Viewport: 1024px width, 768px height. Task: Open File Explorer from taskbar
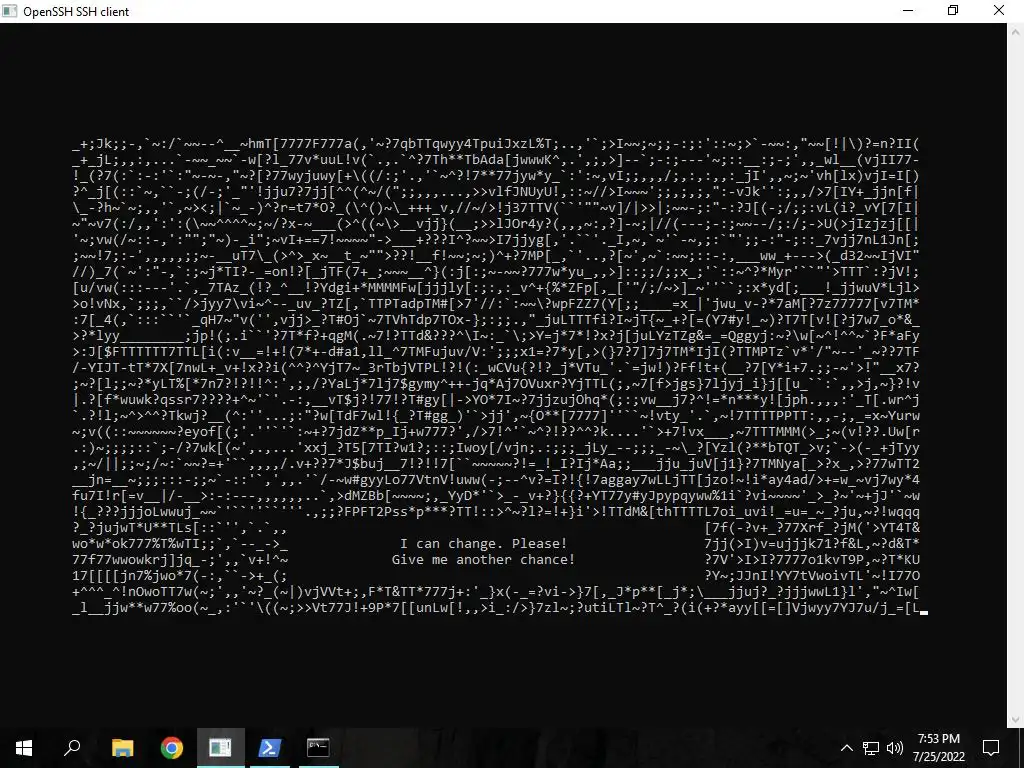click(122, 748)
